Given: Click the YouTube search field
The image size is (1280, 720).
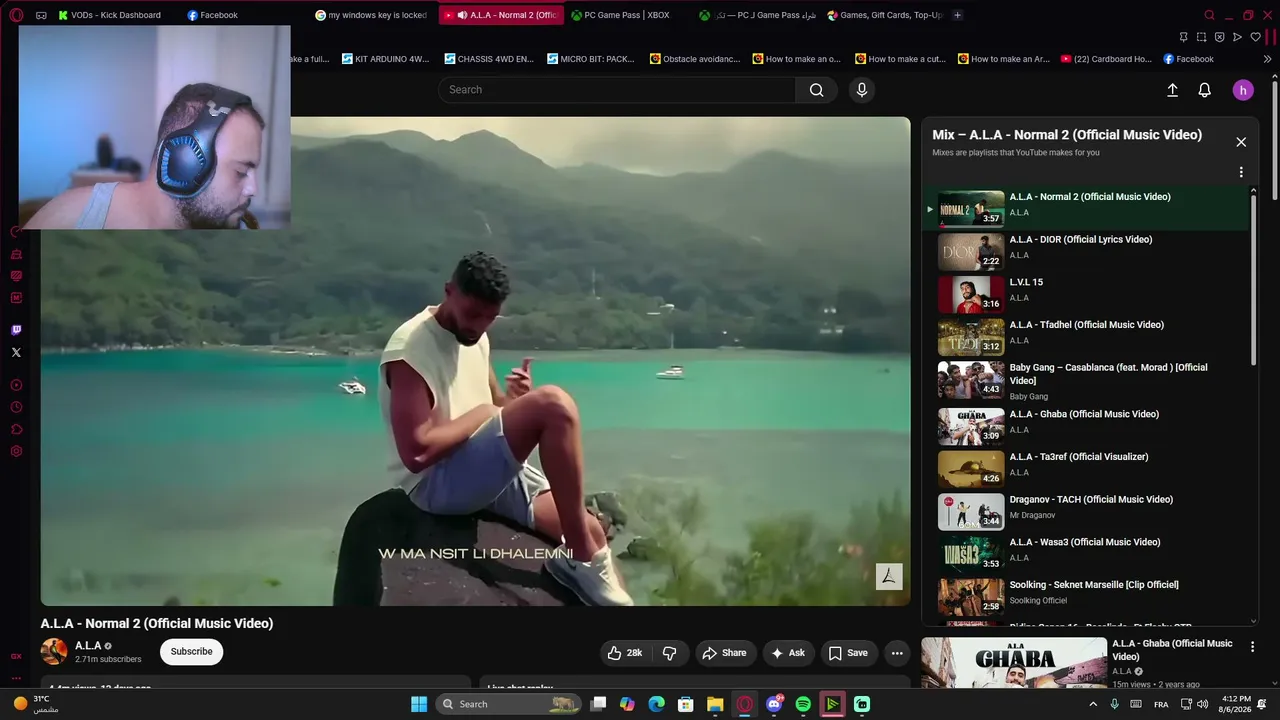Looking at the screenshot, I should [617, 90].
